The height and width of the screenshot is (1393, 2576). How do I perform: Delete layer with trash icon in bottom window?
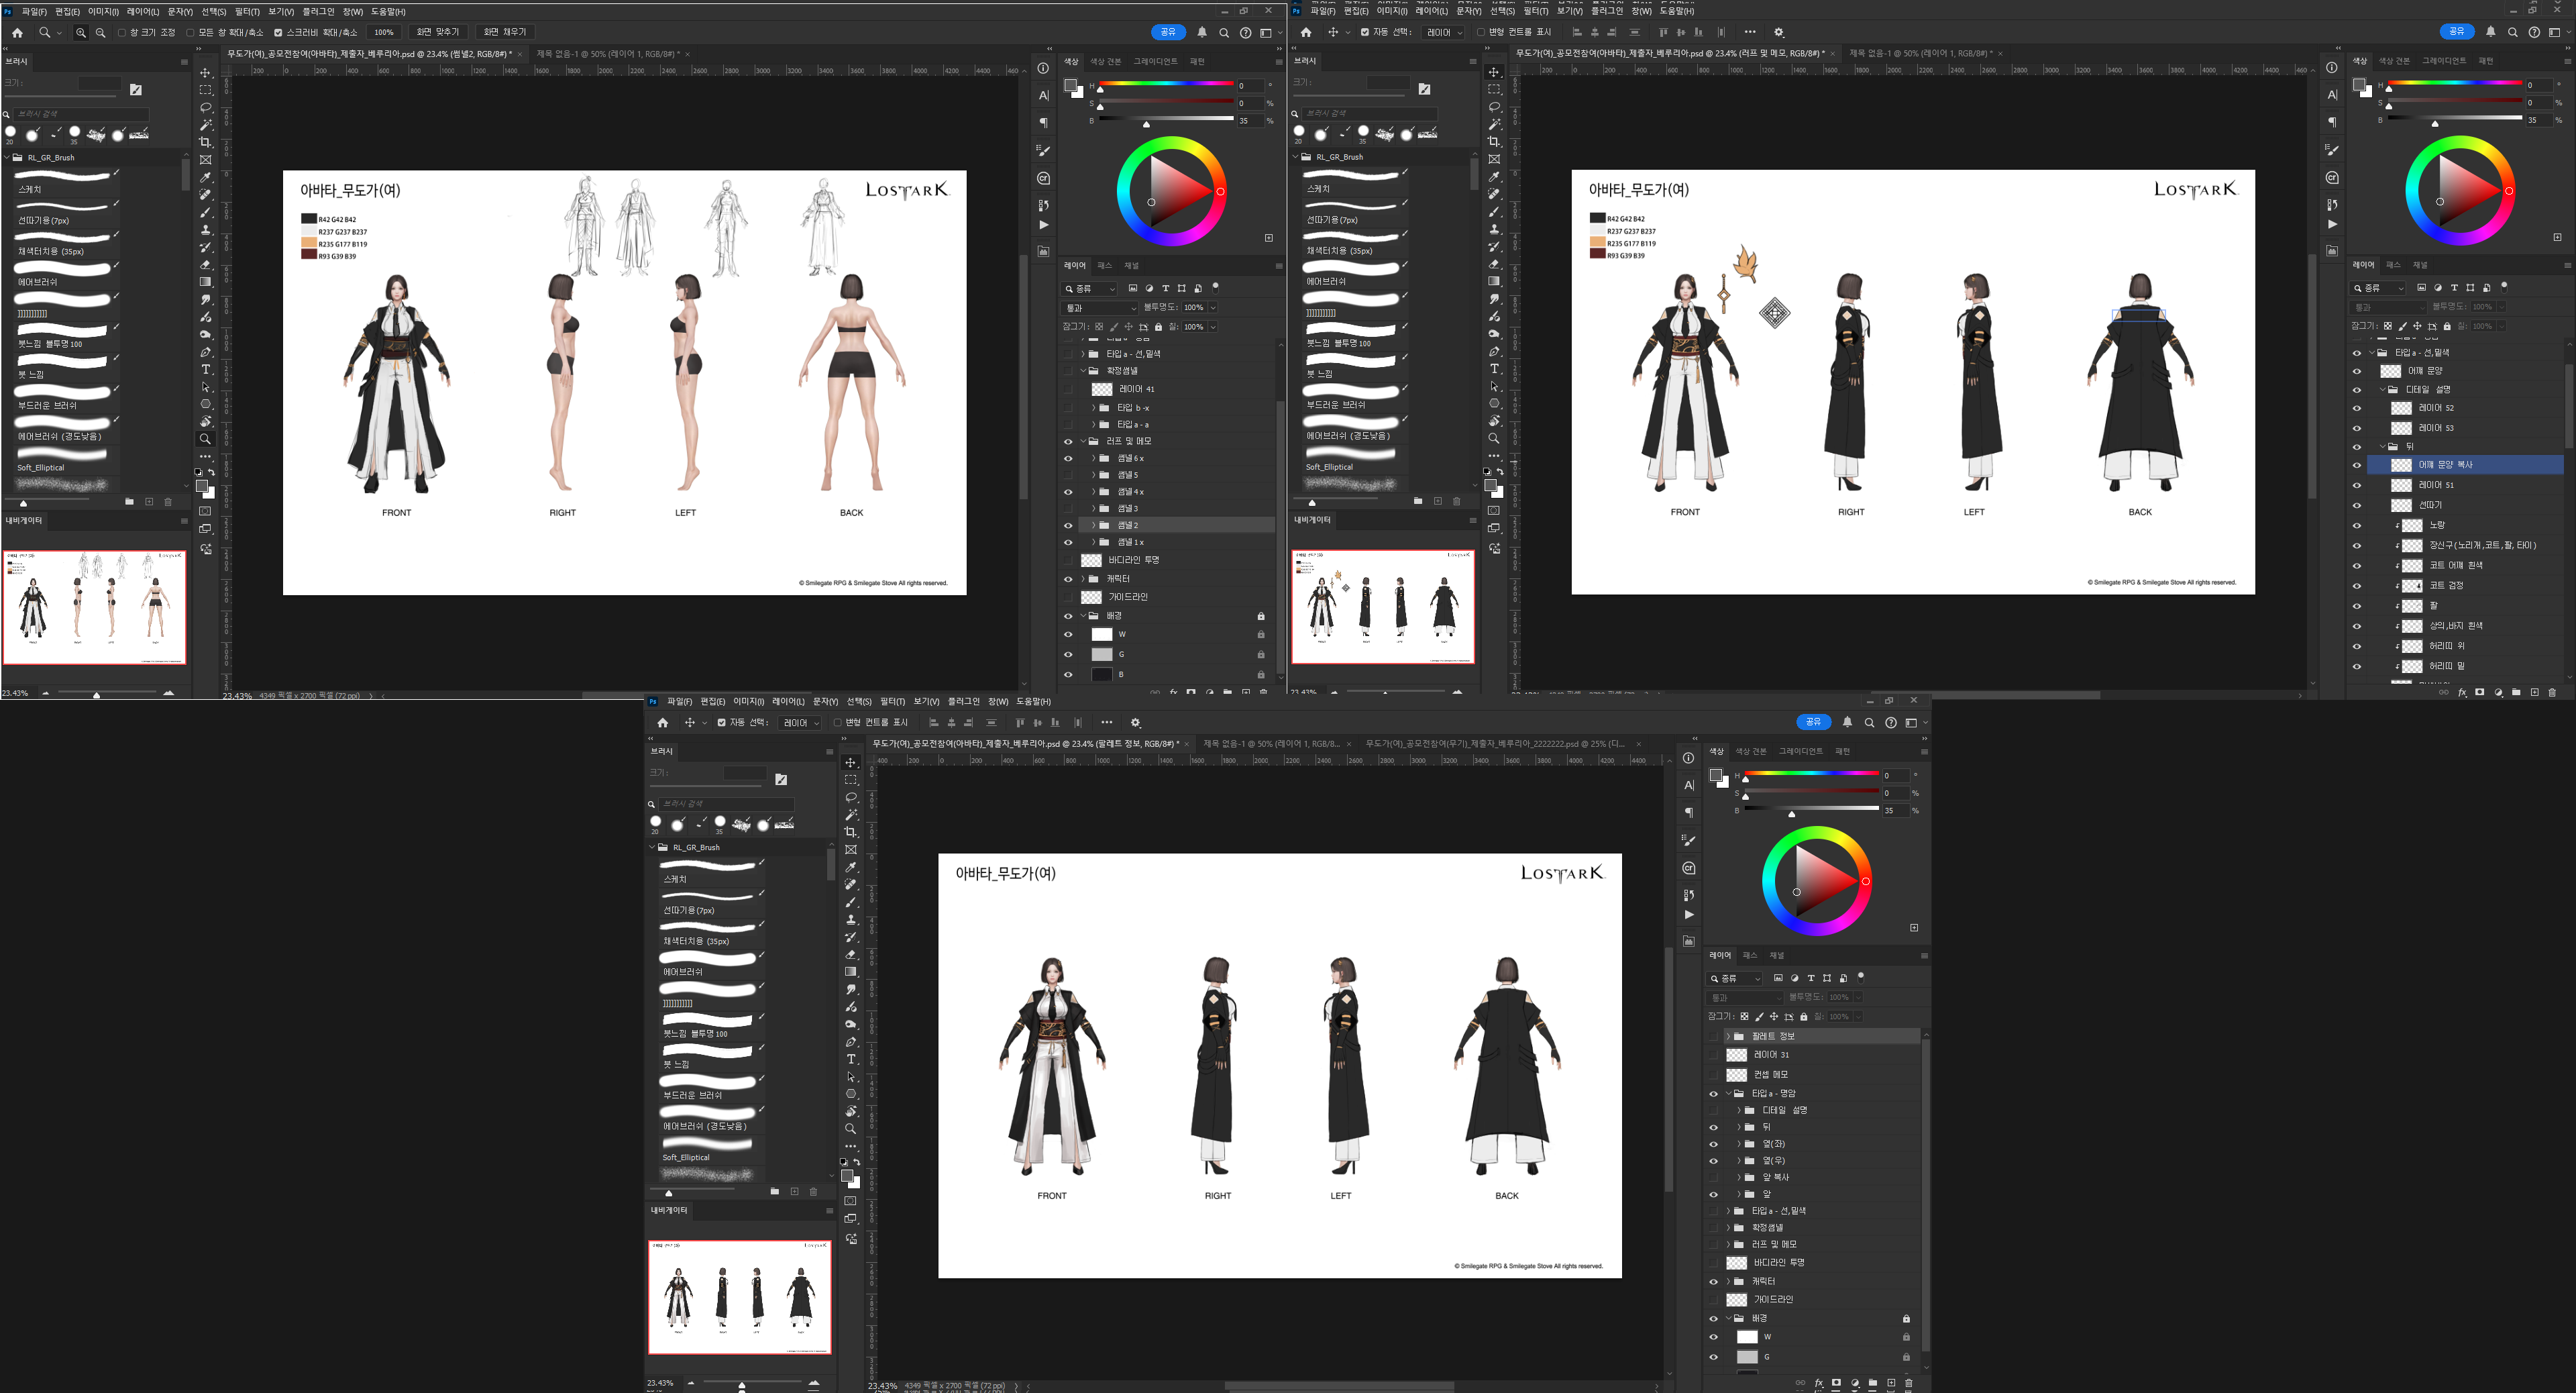point(1908,1383)
